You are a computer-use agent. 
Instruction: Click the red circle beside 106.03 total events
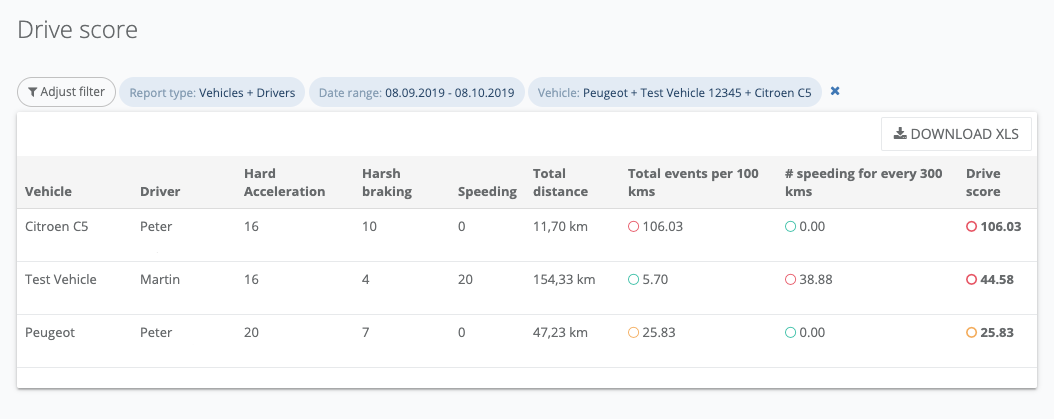[x=633, y=227]
